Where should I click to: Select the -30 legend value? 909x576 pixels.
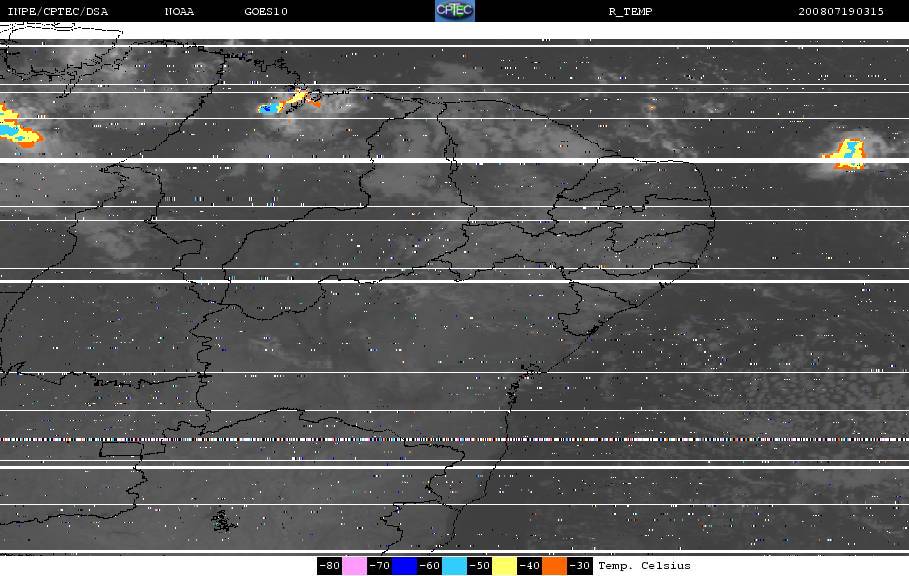(x=579, y=566)
